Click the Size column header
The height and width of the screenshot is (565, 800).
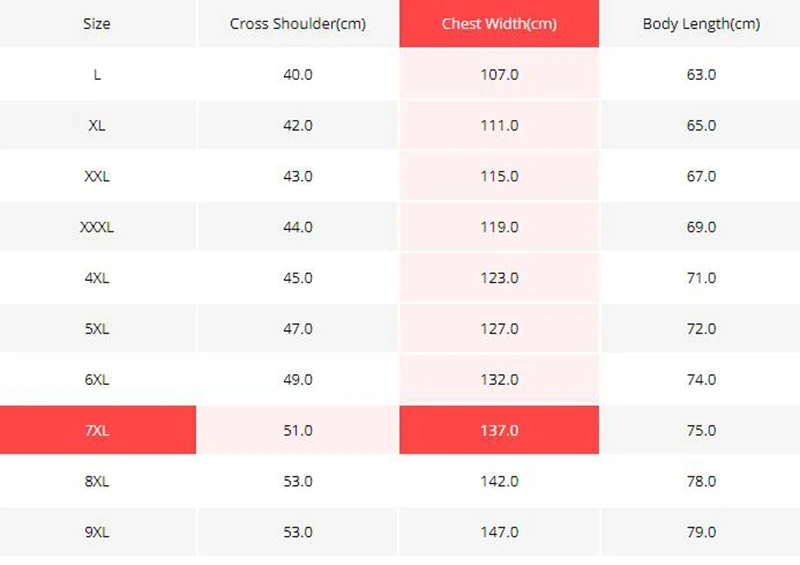(x=97, y=23)
